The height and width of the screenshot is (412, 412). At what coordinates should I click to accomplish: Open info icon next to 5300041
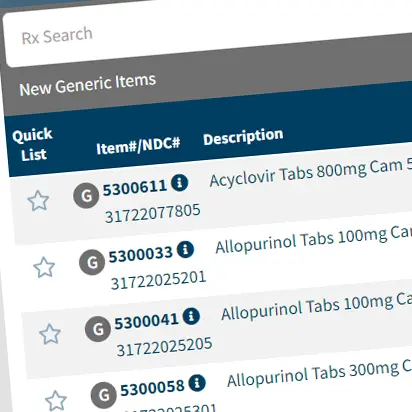[191, 316]
